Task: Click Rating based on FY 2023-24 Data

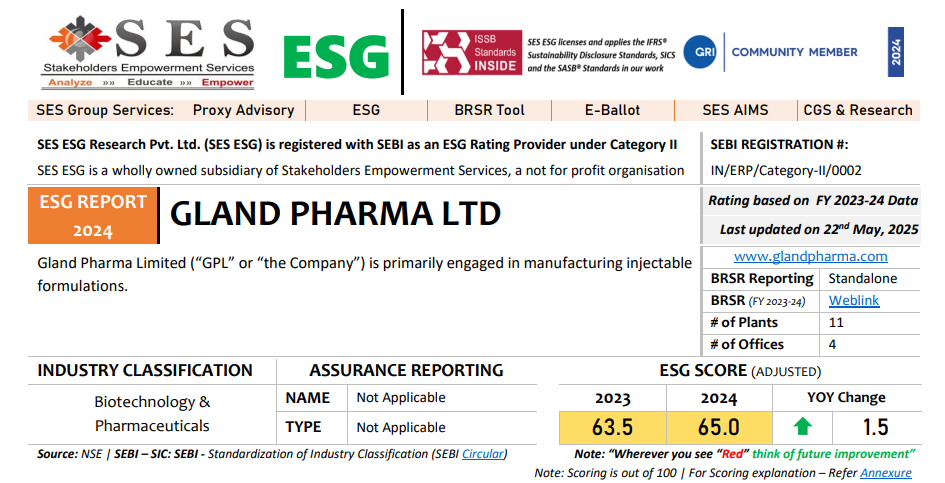Action: click(x=813, y=201)
